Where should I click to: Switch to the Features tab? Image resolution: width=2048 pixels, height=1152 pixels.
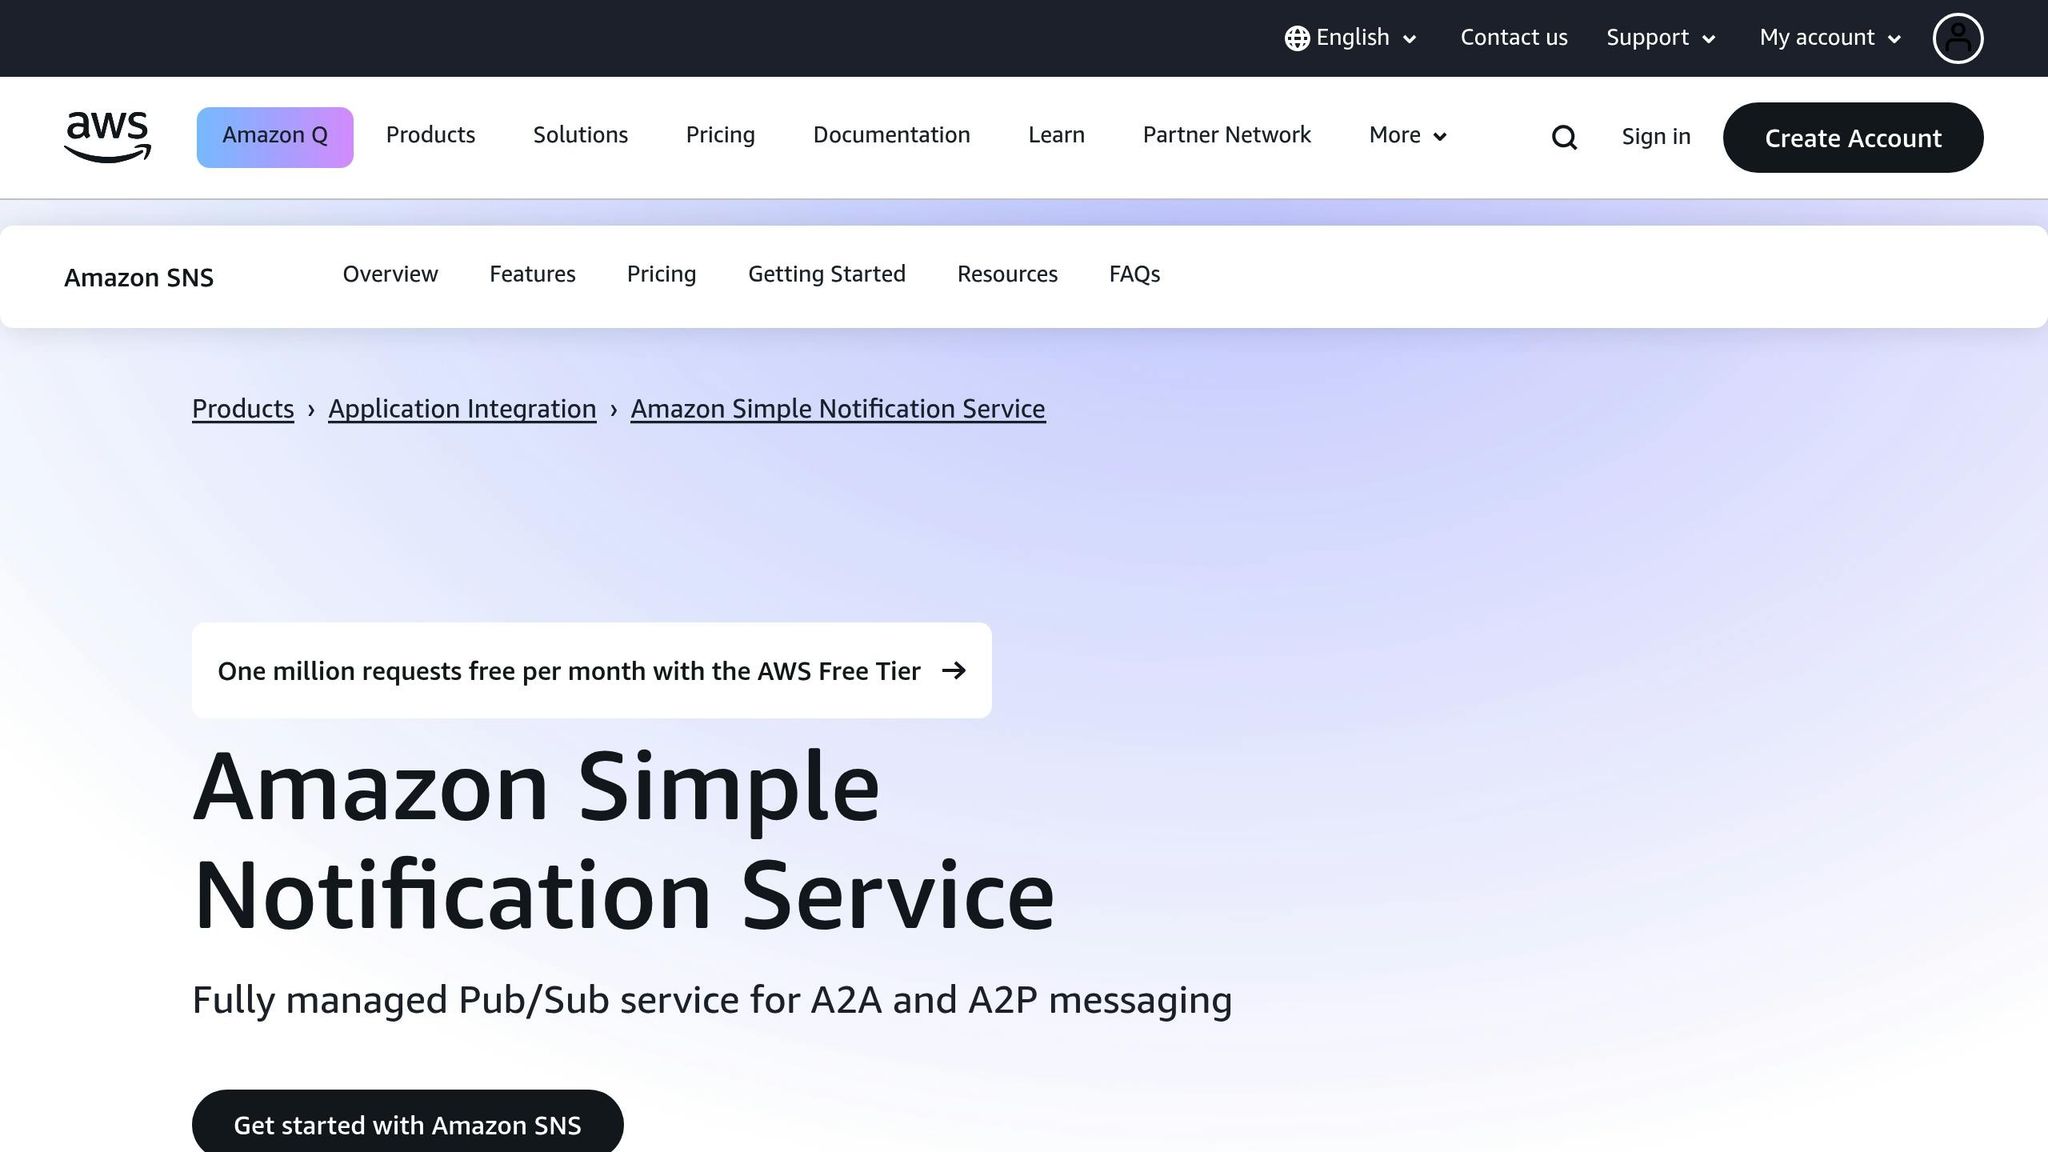point(532,274)
